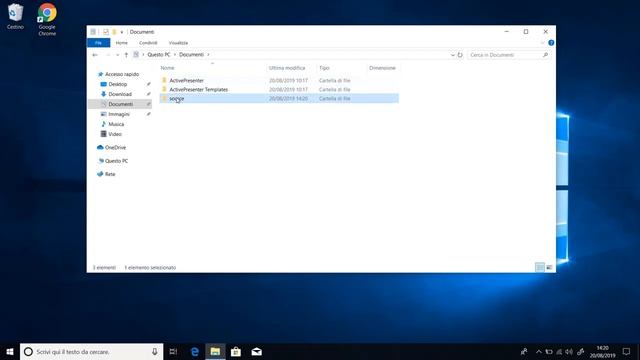Open the blue Help question mark
640x360 pixels.
click(x=551, y=43)
